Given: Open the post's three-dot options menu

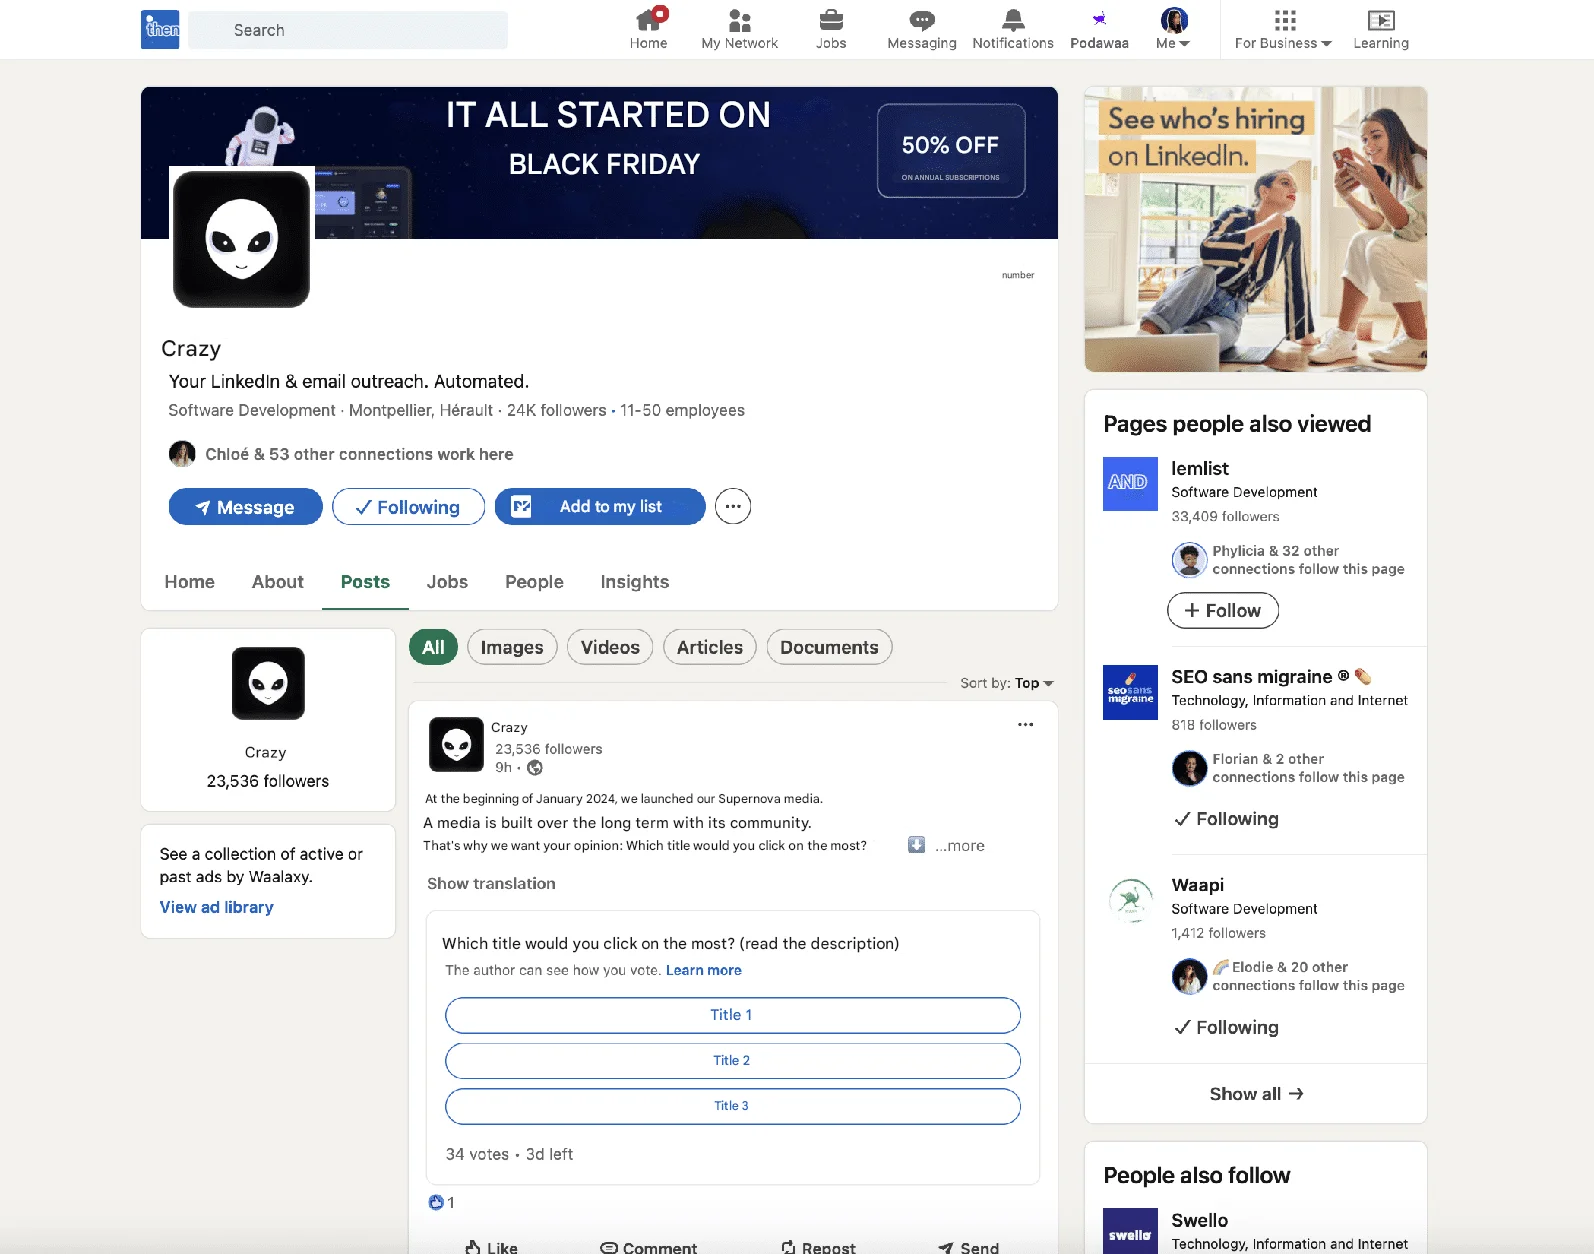Looking at the screenshot, I should (x=1025, y=724).
